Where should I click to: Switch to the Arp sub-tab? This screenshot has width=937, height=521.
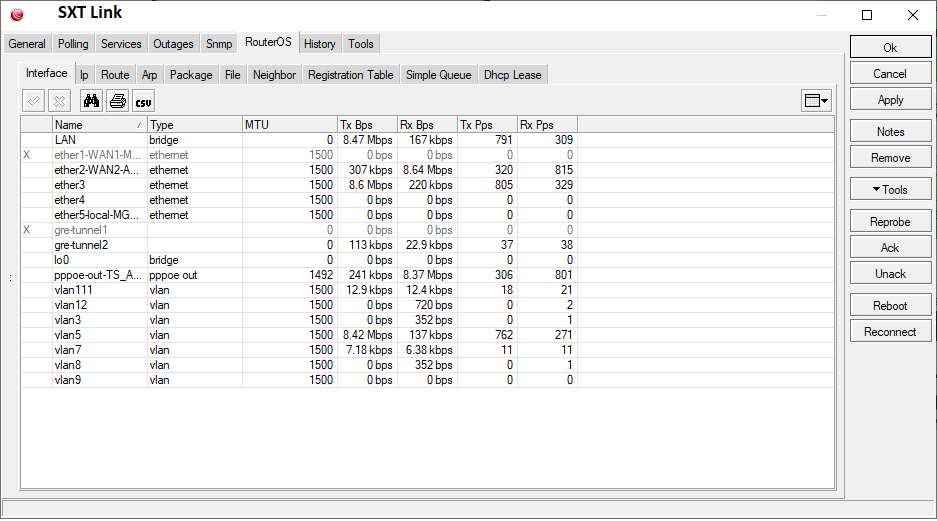[x=149, y=75]
